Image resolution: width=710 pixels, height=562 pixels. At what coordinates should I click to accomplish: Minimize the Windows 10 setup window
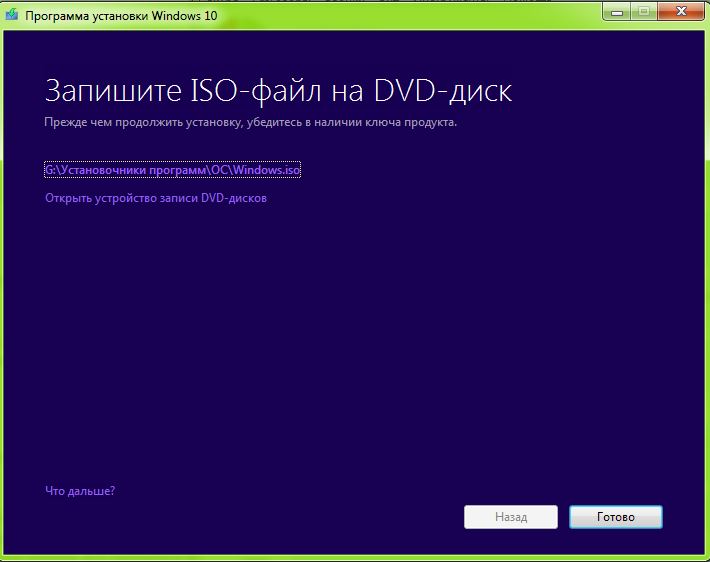(617, 11)
